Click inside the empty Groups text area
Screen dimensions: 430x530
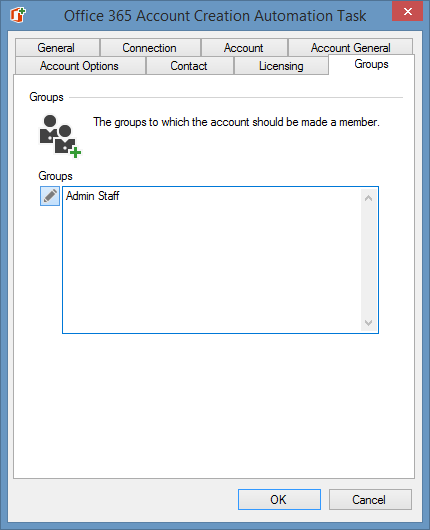(x=212, y=267)
